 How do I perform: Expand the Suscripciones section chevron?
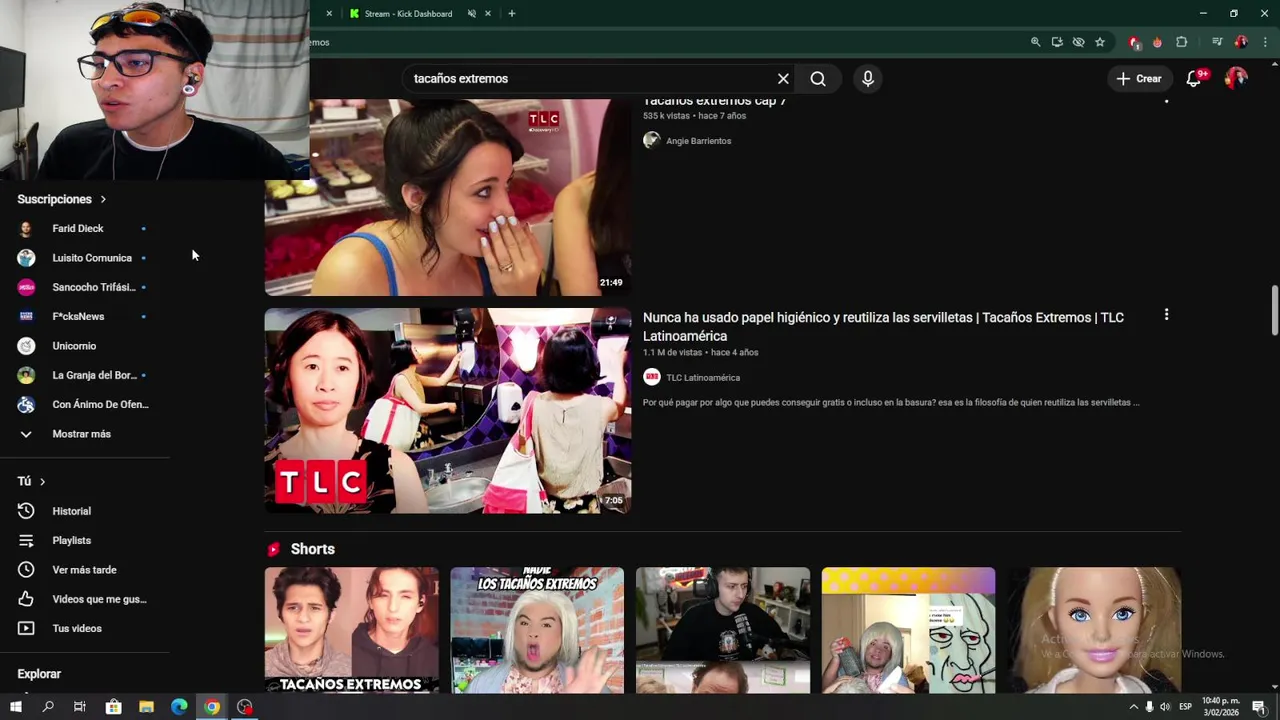[103, 200]
